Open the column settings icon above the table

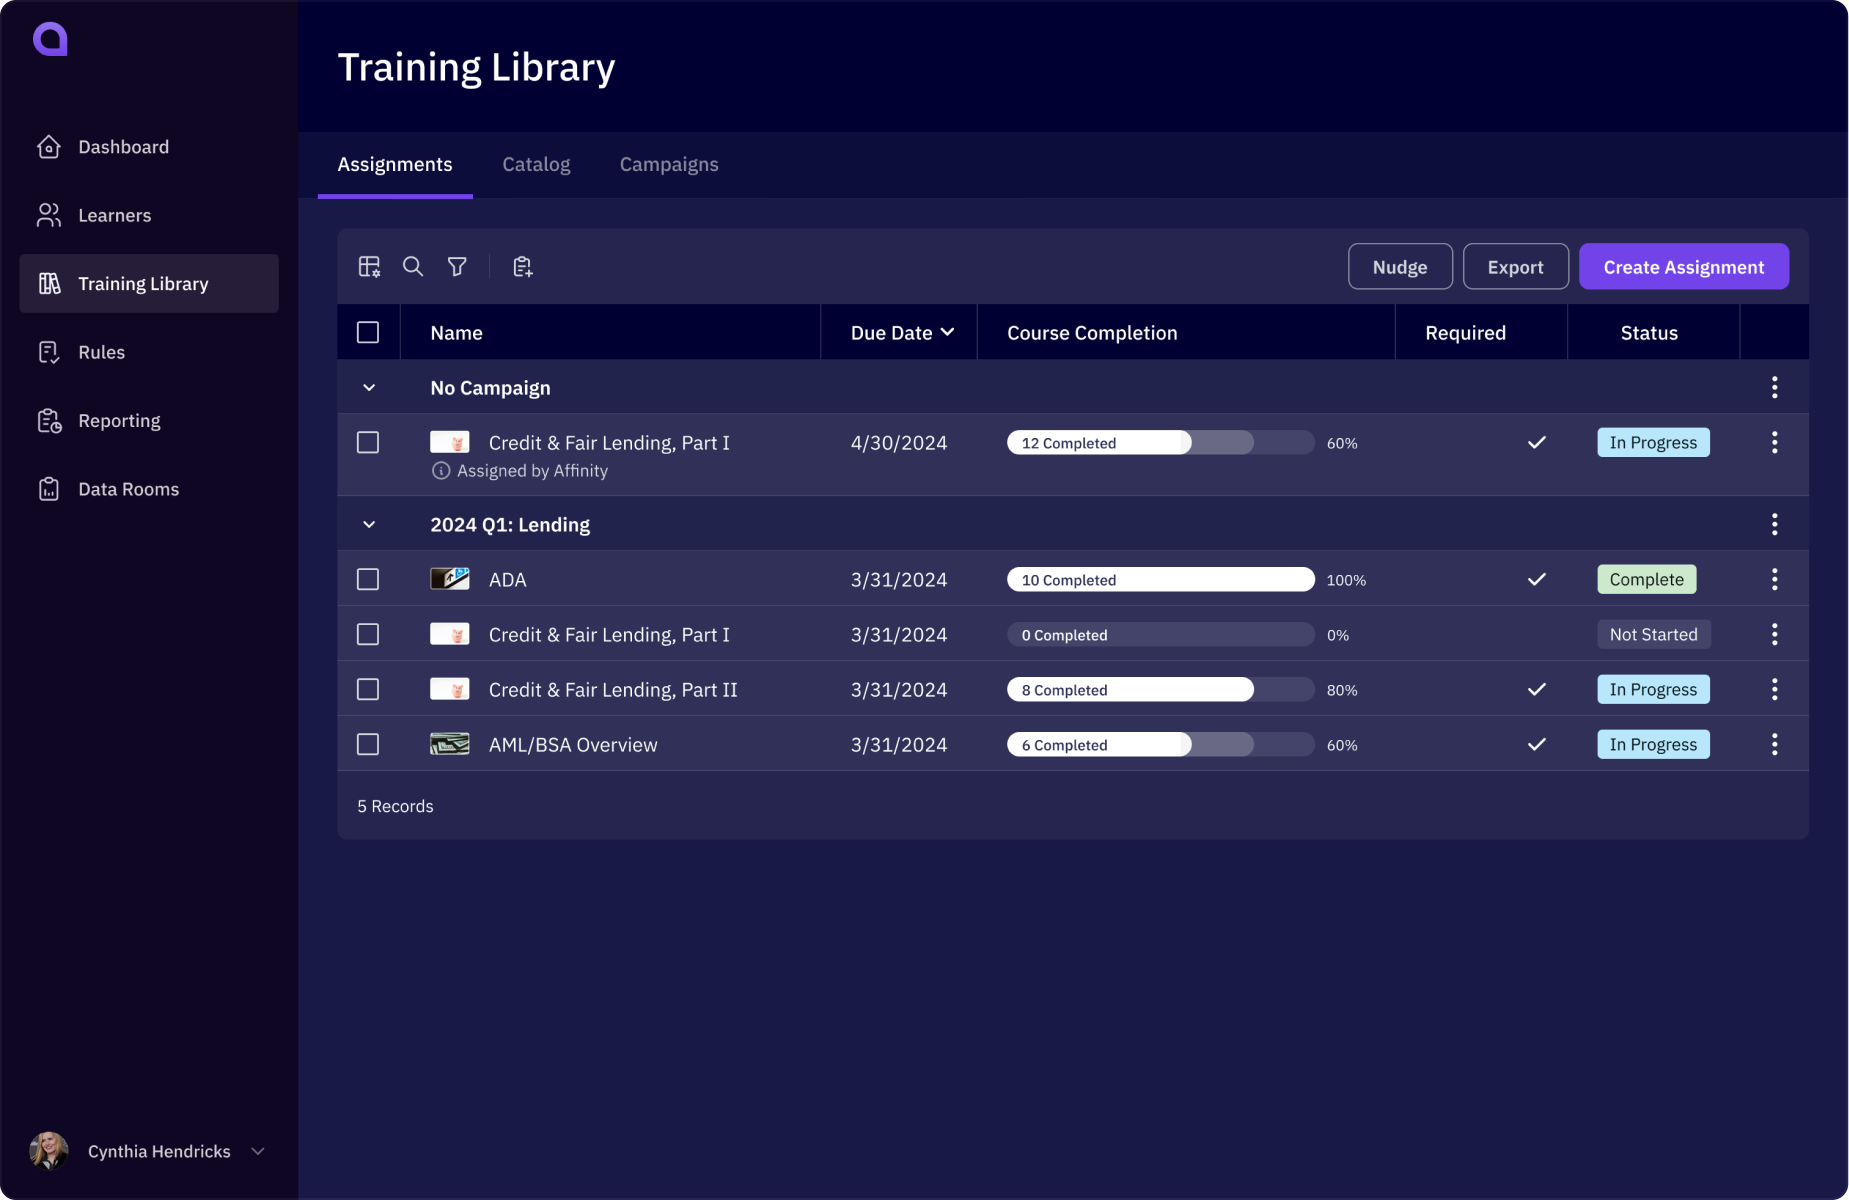tap(368, 266)
